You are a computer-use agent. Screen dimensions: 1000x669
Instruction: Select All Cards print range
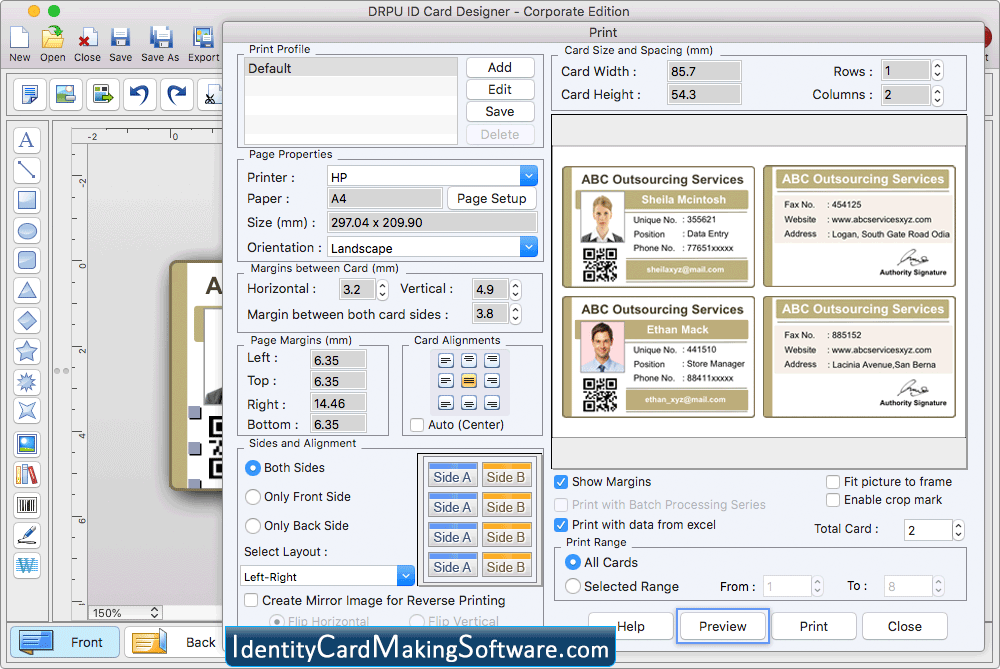coord(573,562)
